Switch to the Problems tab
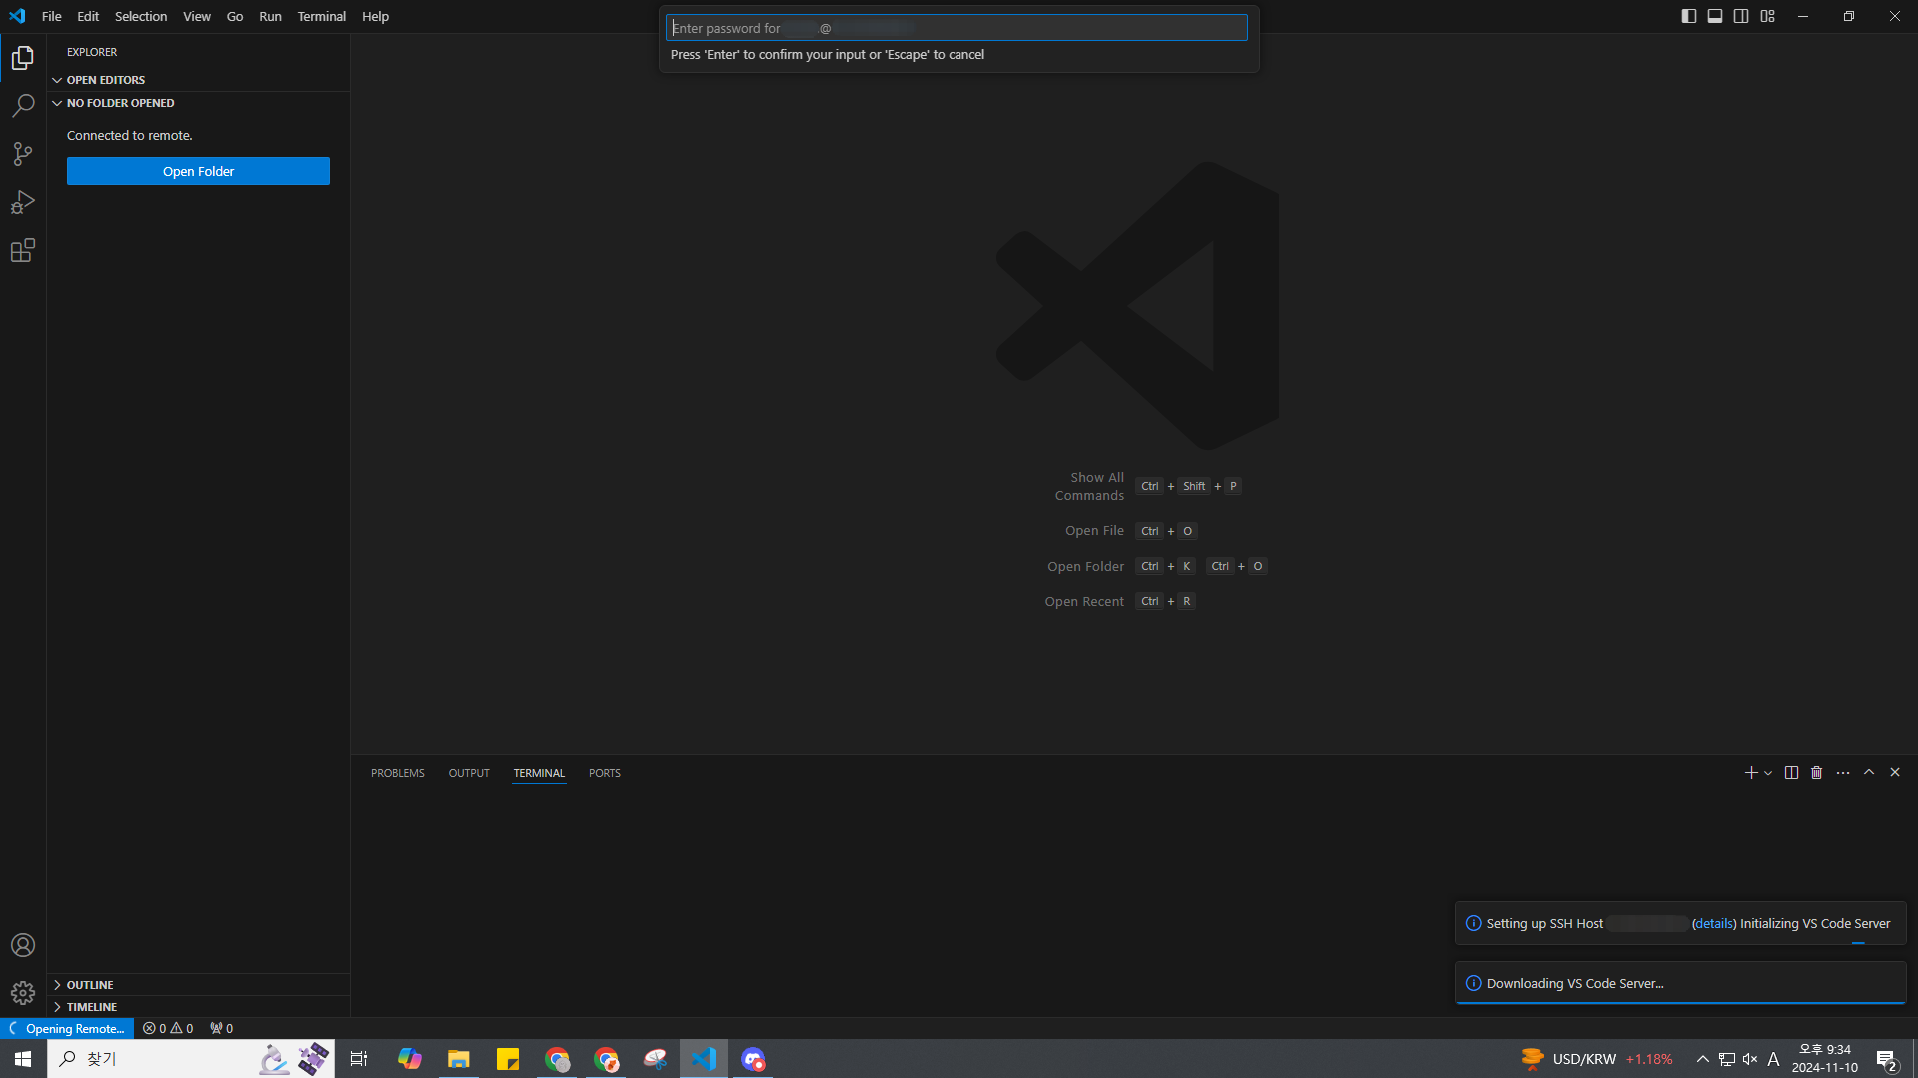The height and width of the screenshot is (1078, 1918). tap(398, 773)
